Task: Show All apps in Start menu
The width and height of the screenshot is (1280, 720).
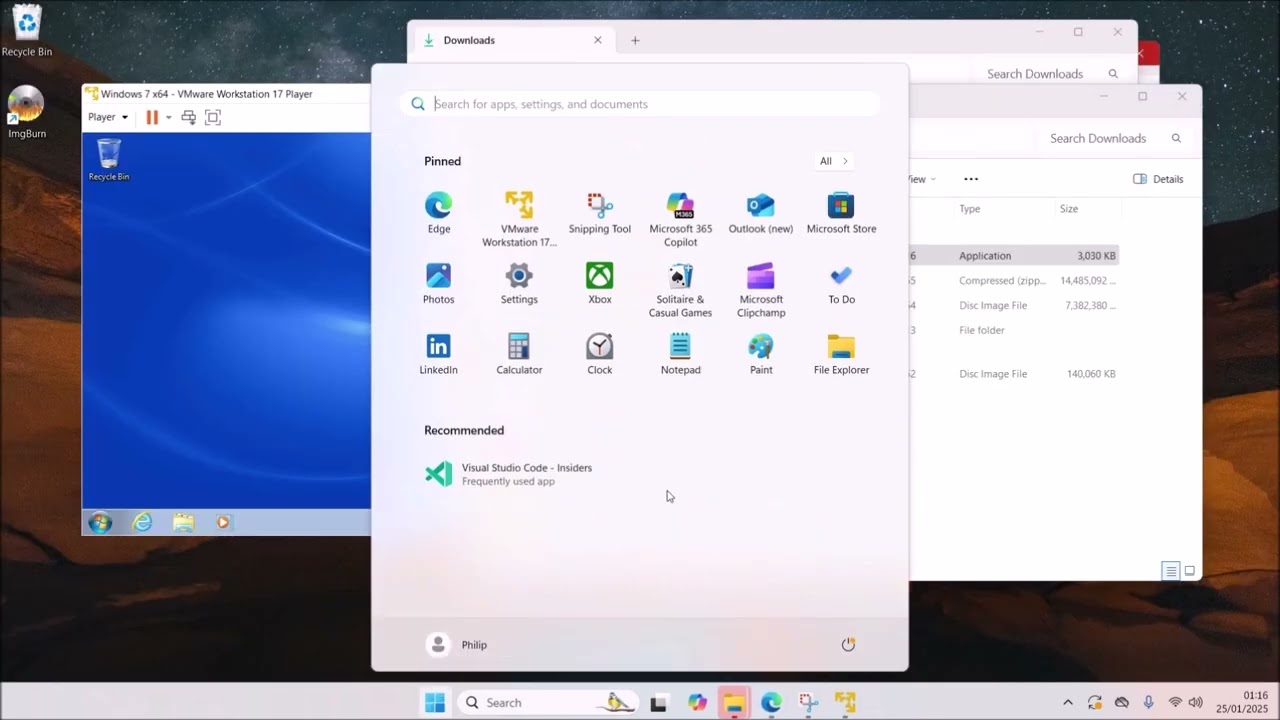Action: coord(833,161)
